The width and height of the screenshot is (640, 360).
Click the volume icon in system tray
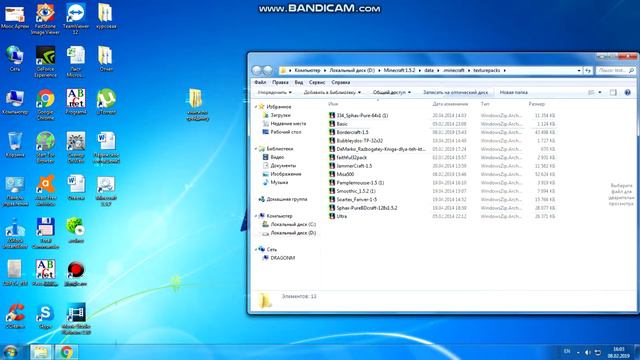point(587,352)
